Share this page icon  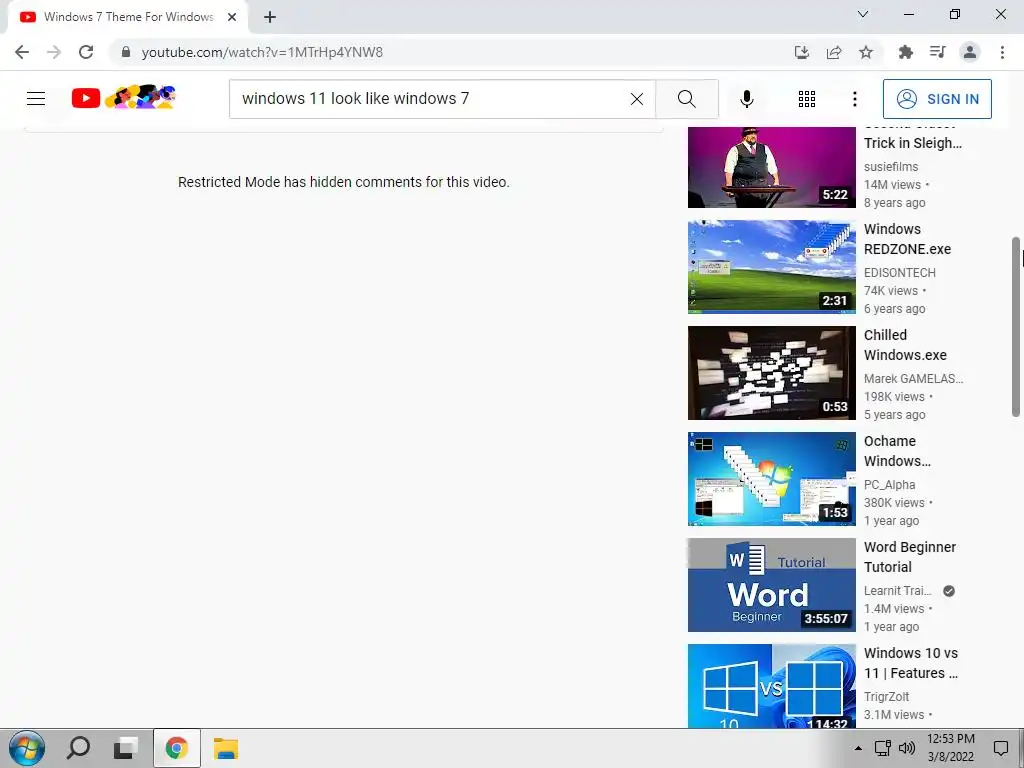[x=834, y=52]
